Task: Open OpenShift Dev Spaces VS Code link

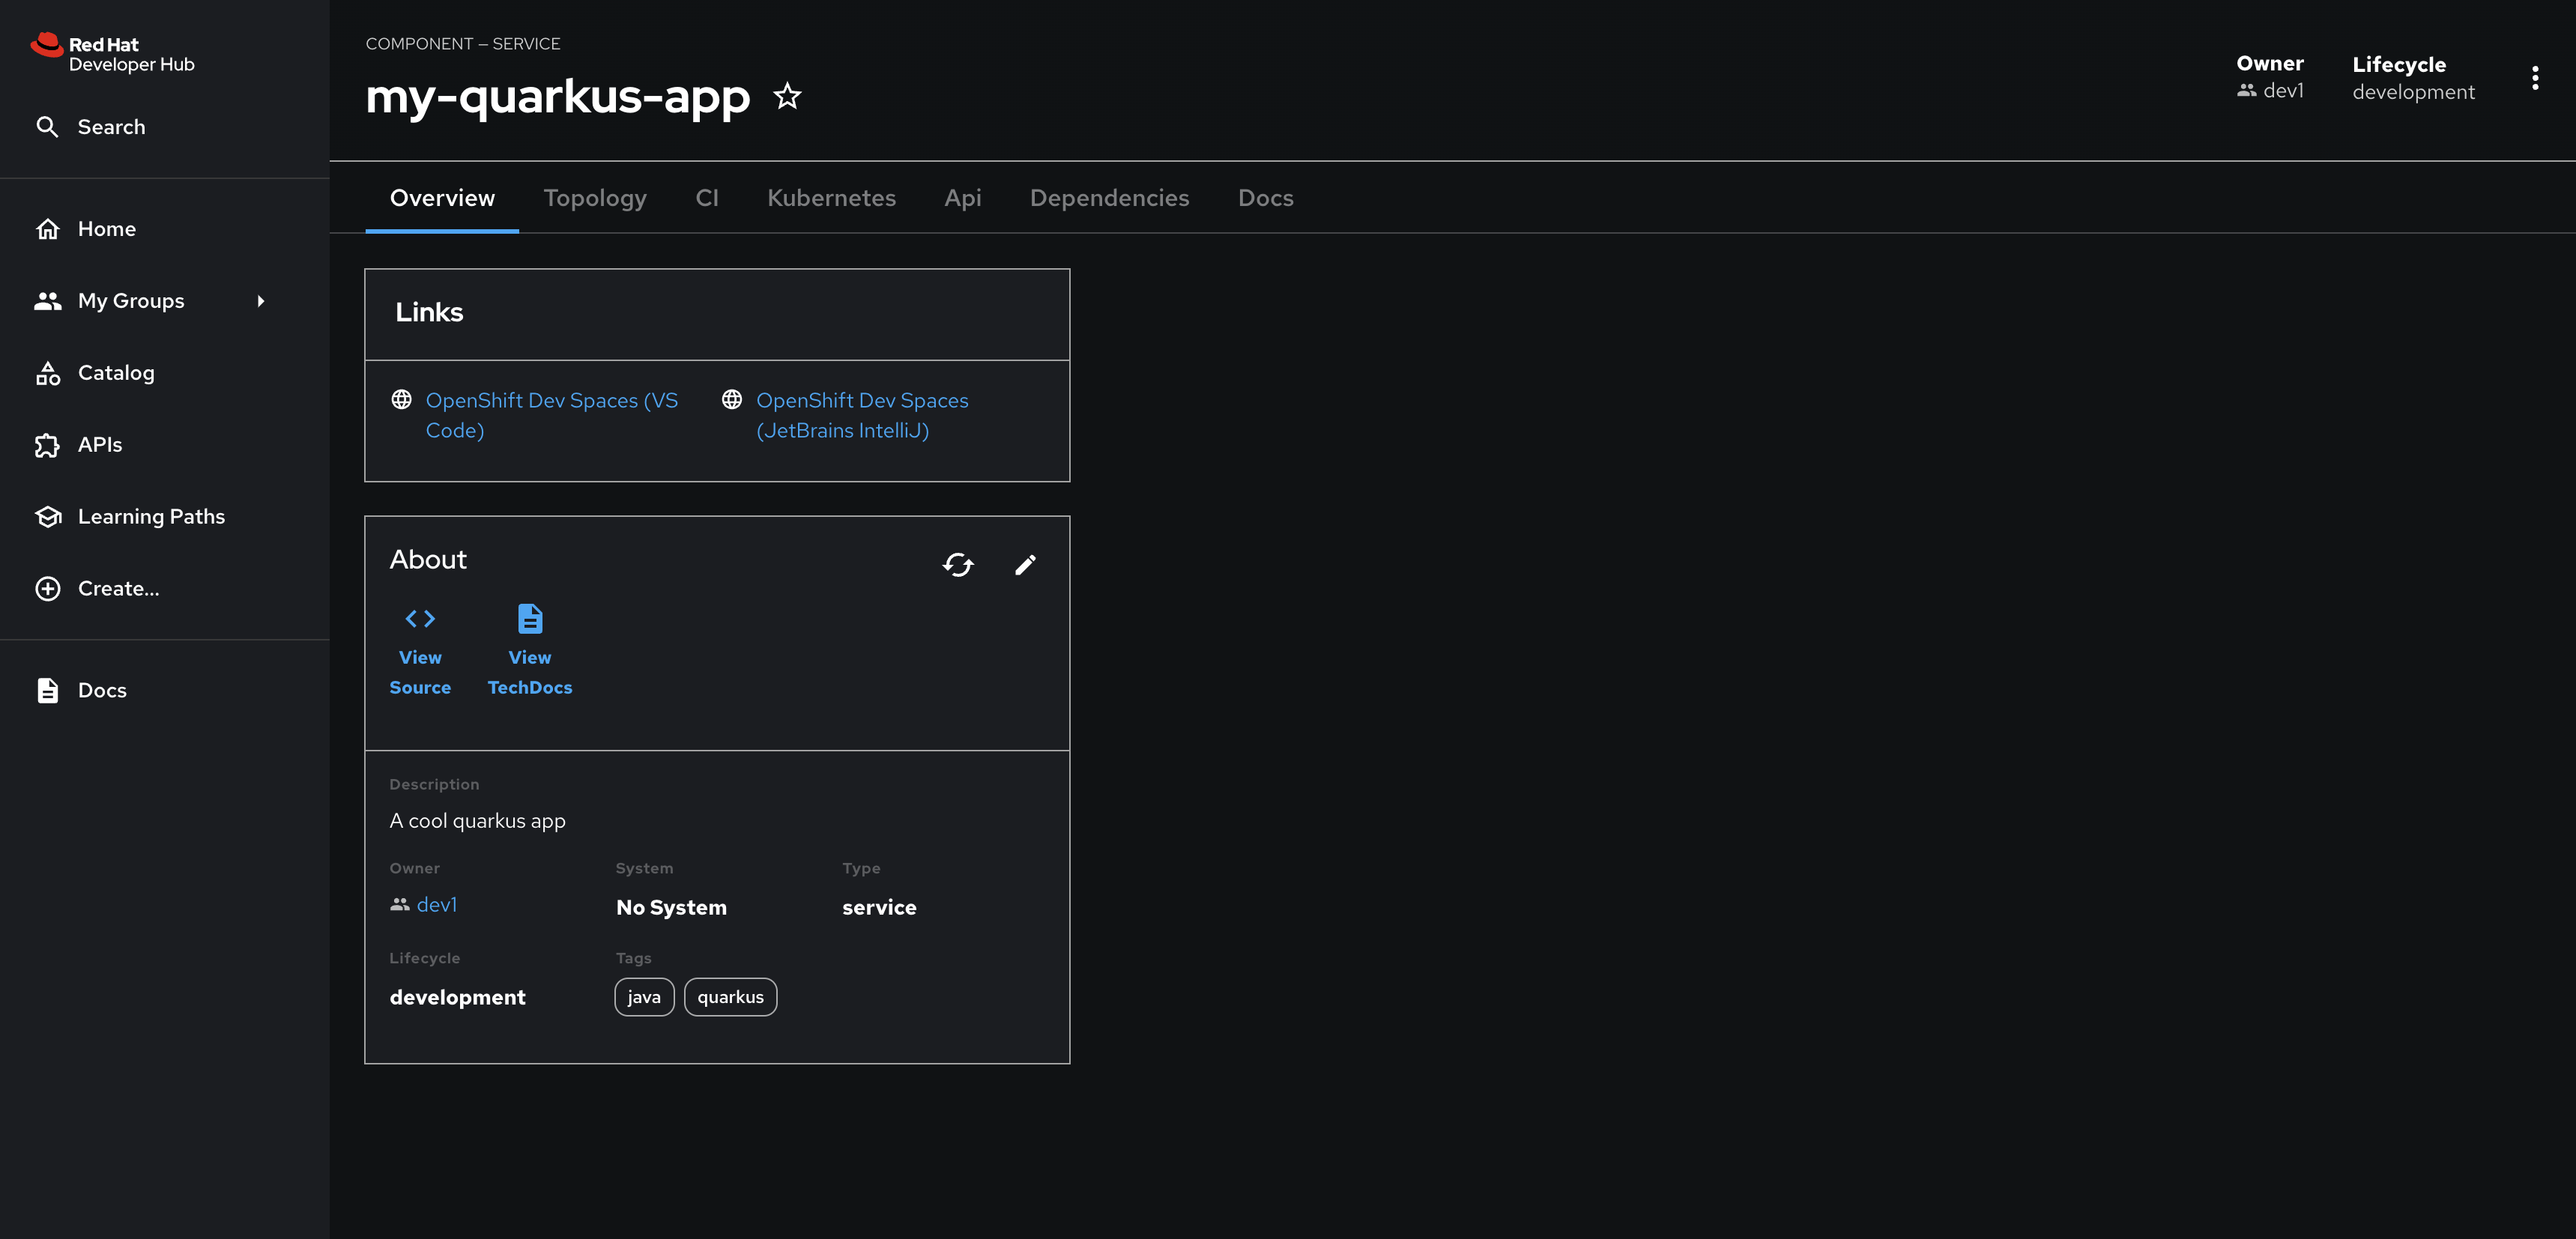Action: (x=551, y=416)
